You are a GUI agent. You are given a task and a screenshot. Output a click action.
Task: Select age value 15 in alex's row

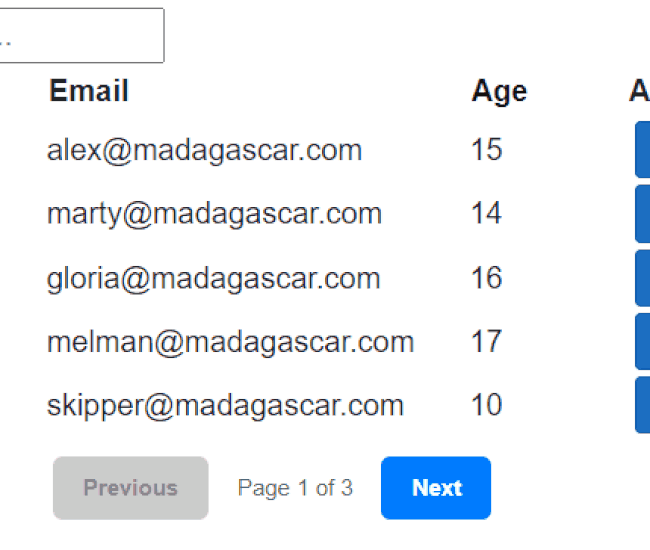487,149
